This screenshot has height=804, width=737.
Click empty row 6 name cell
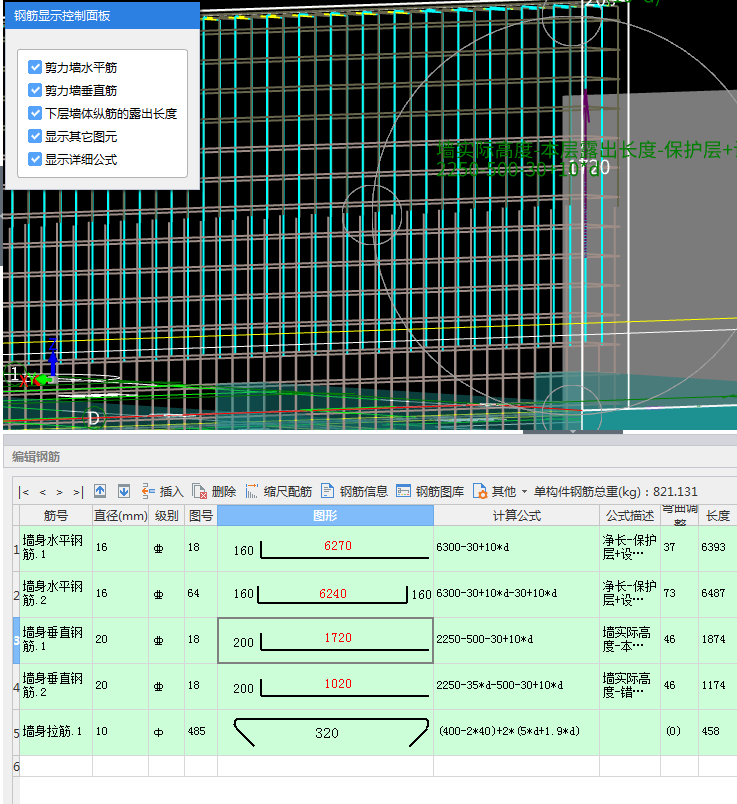point(56,766)
